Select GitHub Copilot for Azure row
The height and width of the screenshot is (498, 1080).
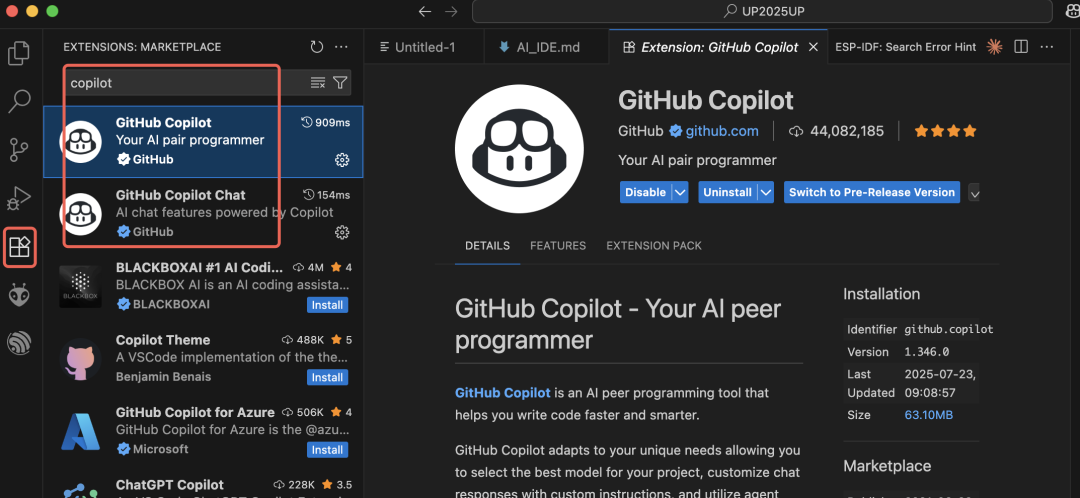pyautogui.click(x=203, y=430)
